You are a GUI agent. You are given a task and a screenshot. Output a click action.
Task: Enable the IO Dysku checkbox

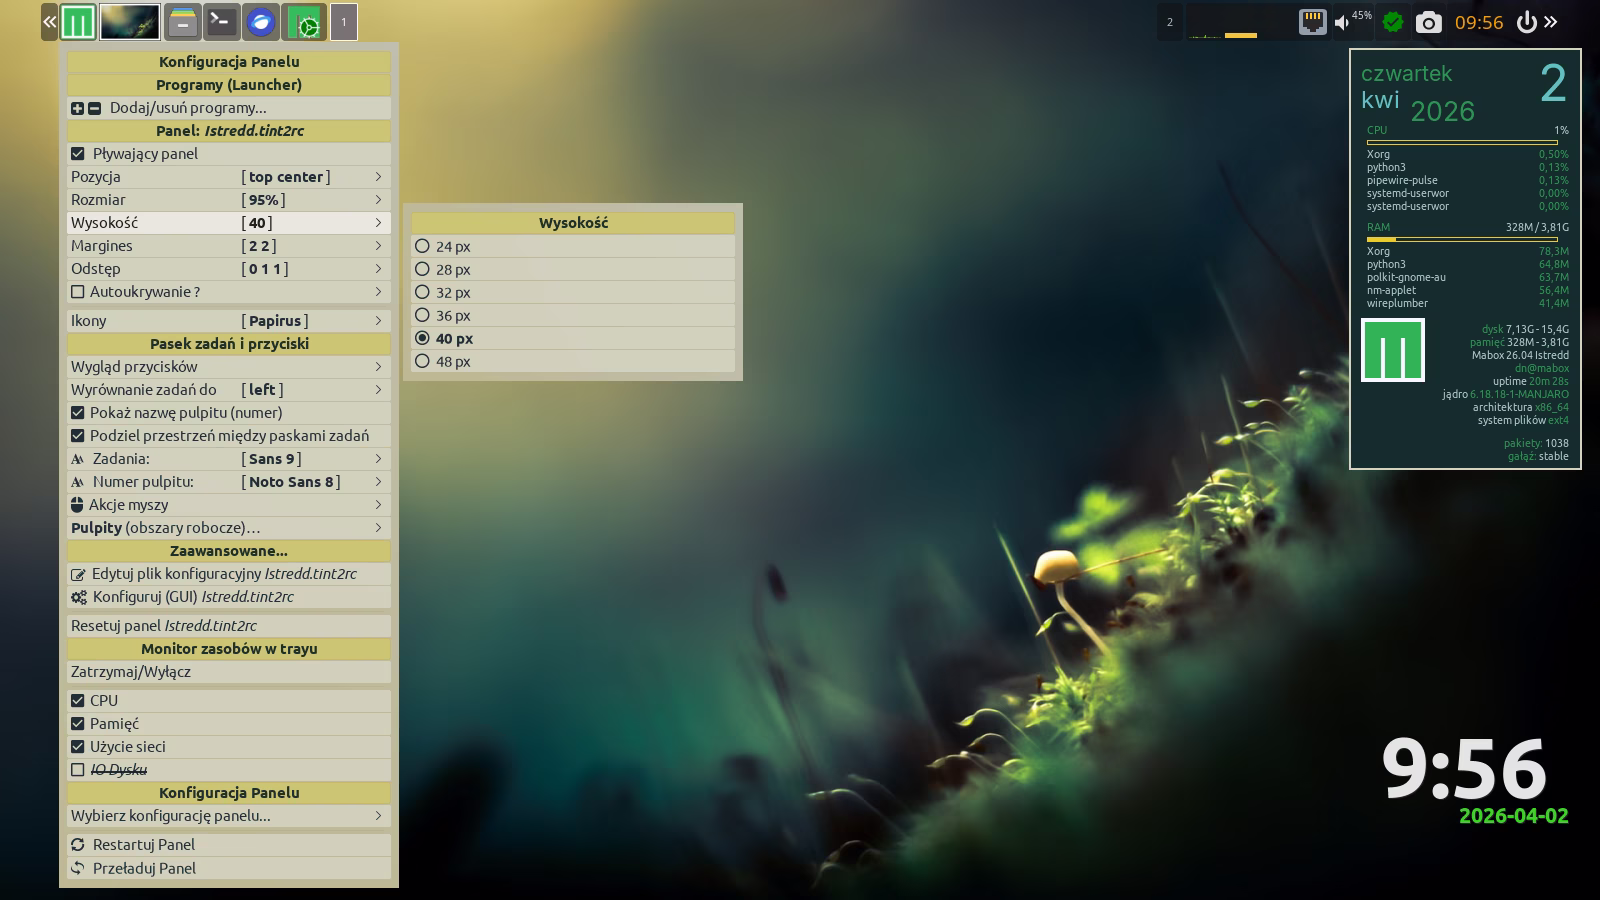pos(78,770)
